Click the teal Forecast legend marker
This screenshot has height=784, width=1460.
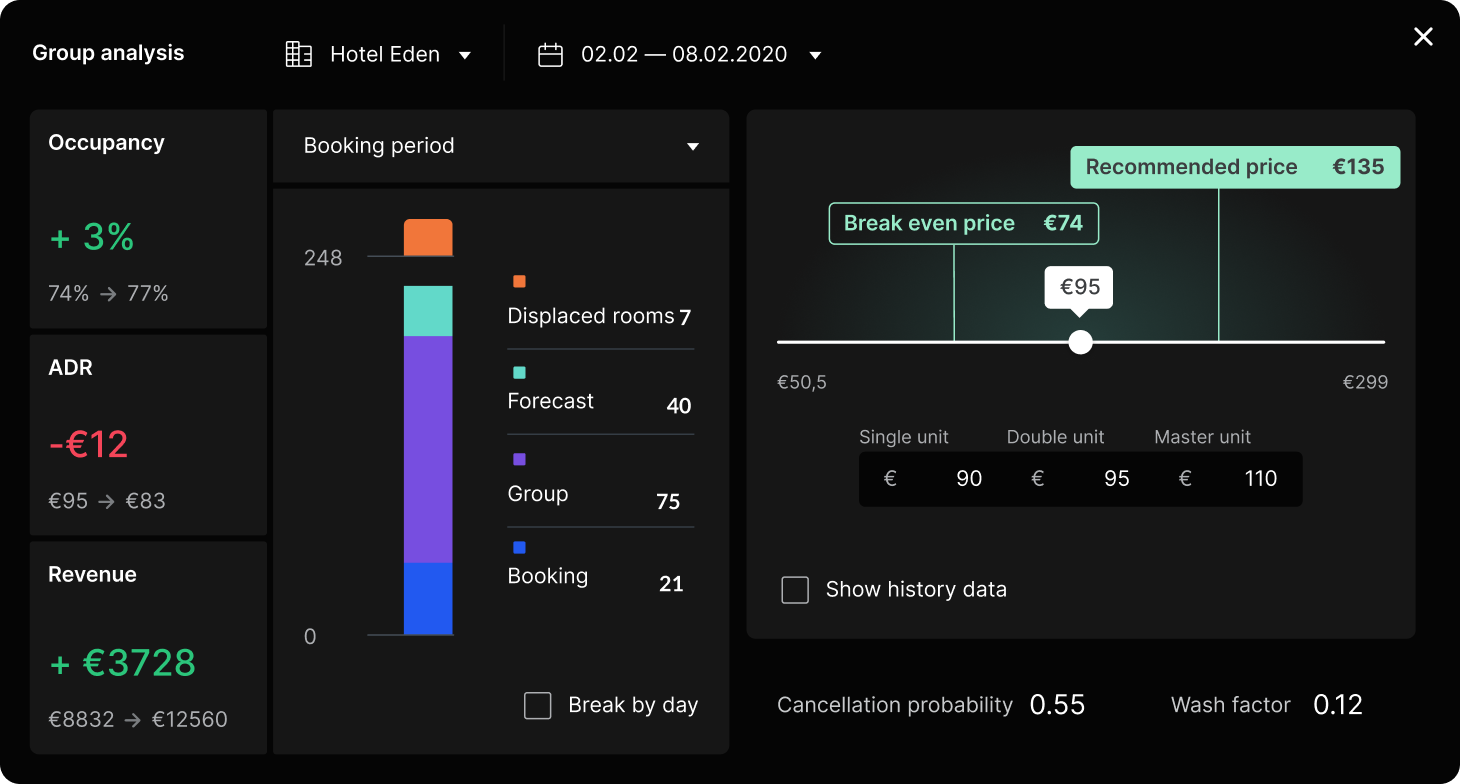pos(519,373)
